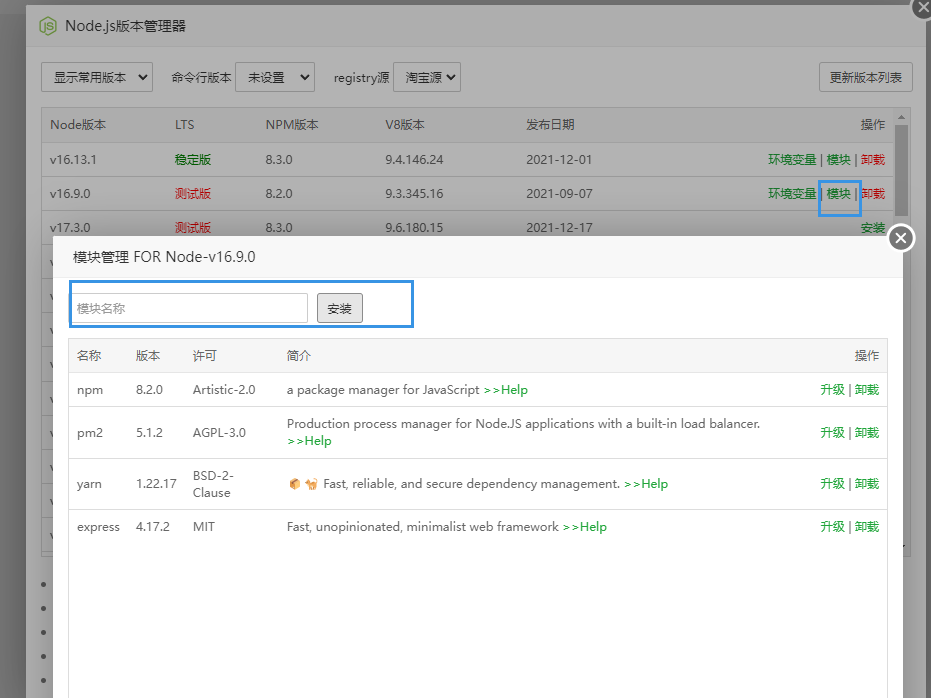Viewport: 931px width, 698px height.
Task: Click the 简介 column header
Action: pyautogui.click(x=299, y=356)
